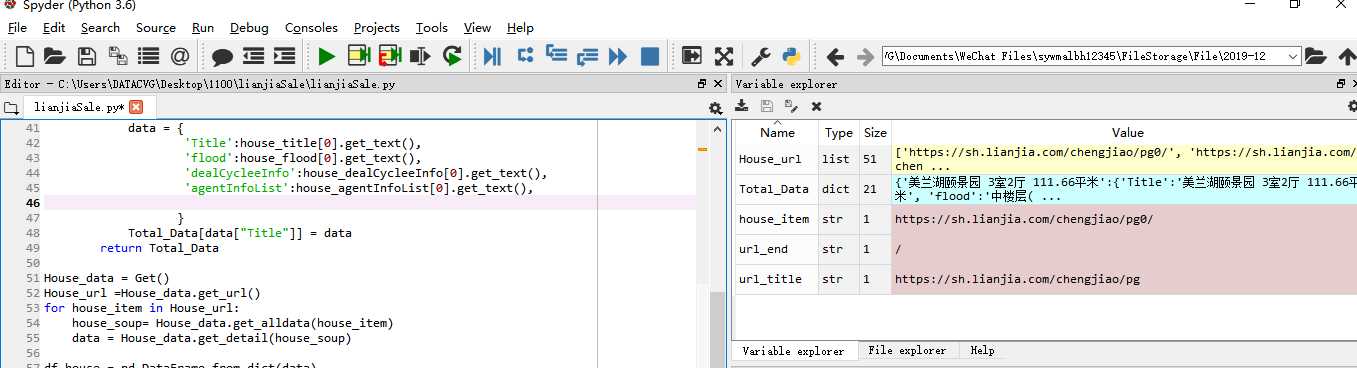Open the File menu
The height and width of the screenshot is (368, 1357).
pos(18,27)
